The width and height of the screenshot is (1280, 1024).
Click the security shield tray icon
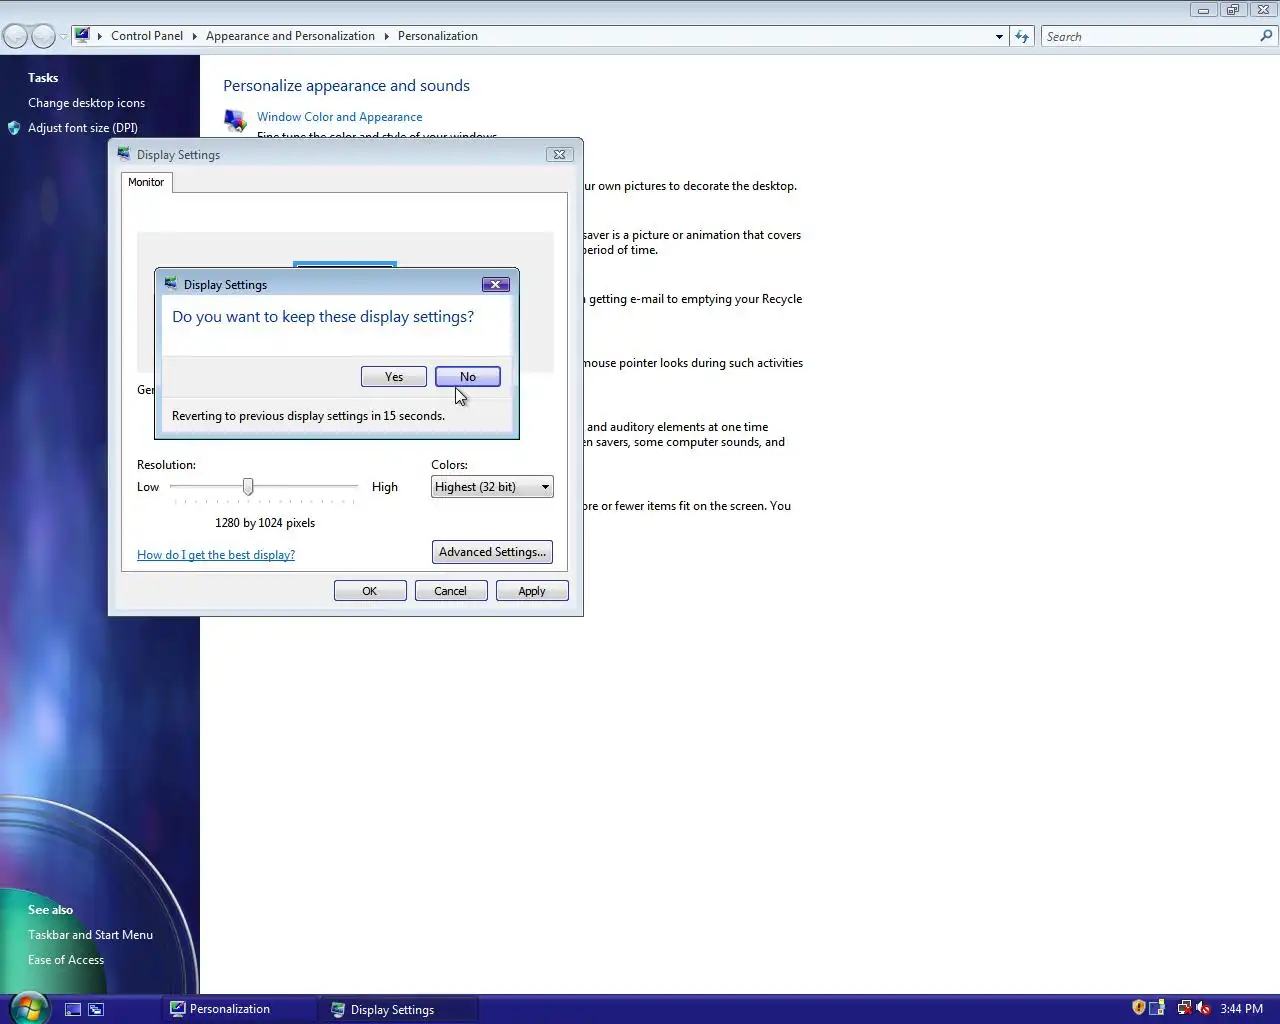pyautogui.click(x=1138, y=1008)
